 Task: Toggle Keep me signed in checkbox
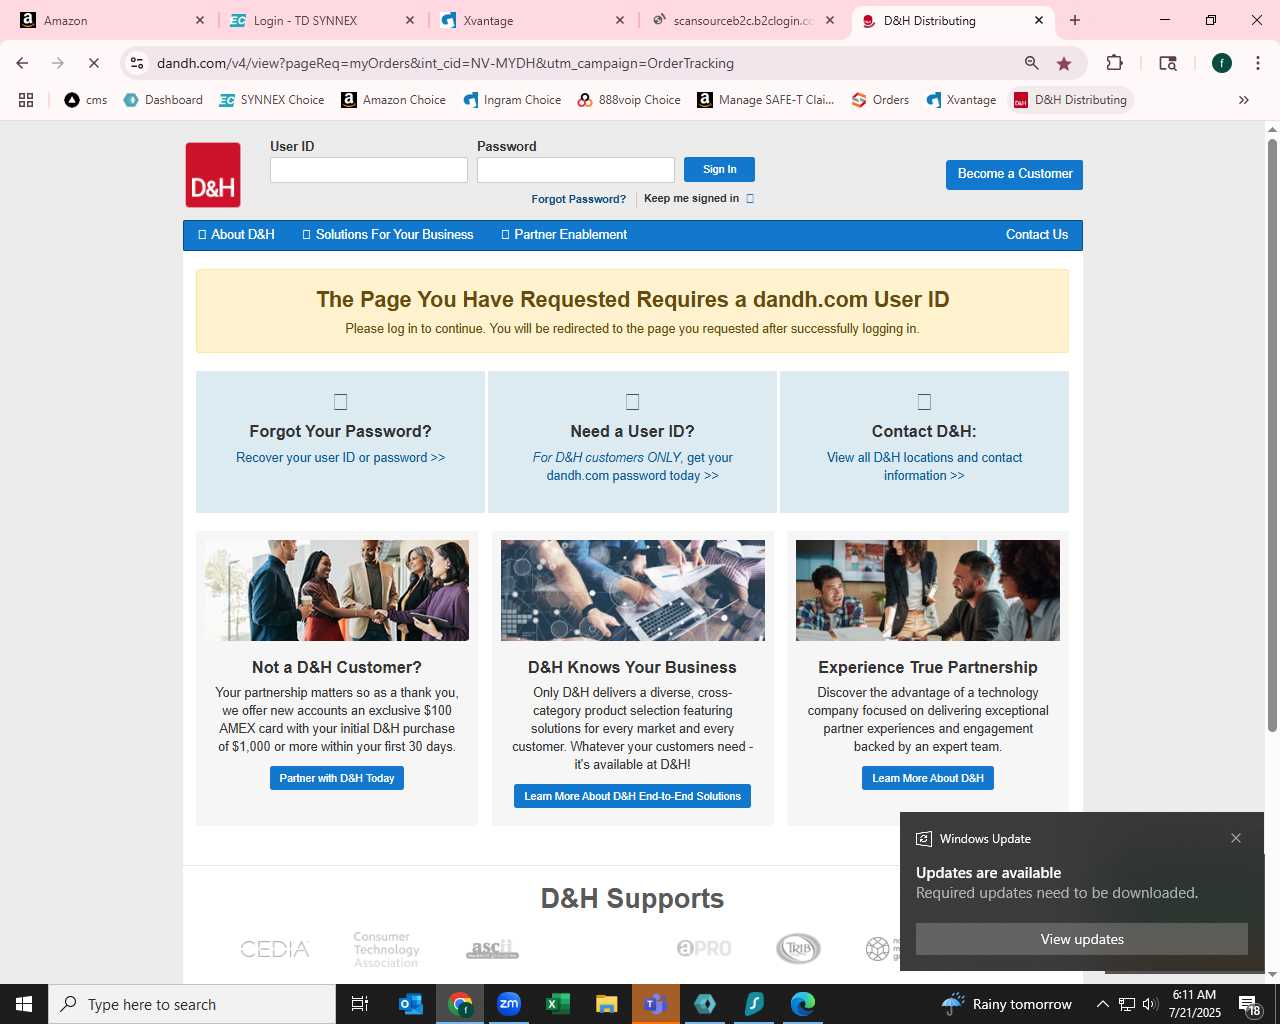(750, 198)
